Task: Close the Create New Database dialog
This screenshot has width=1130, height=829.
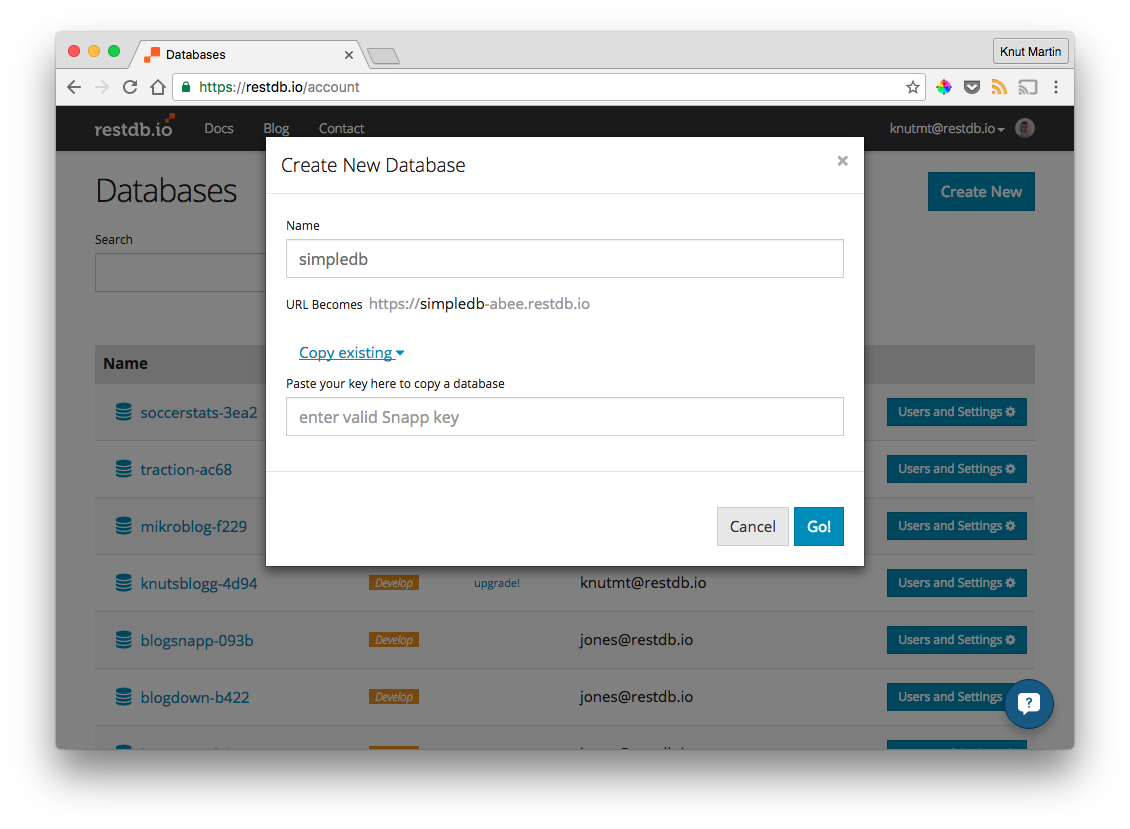Action: (x=842, y=161)
